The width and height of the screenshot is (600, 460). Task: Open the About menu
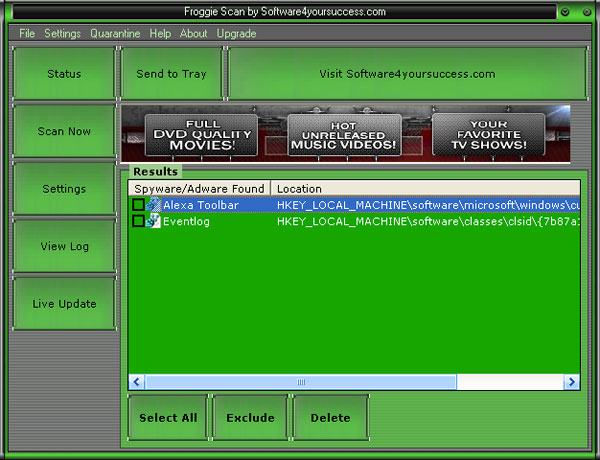[x=193, y=34]
